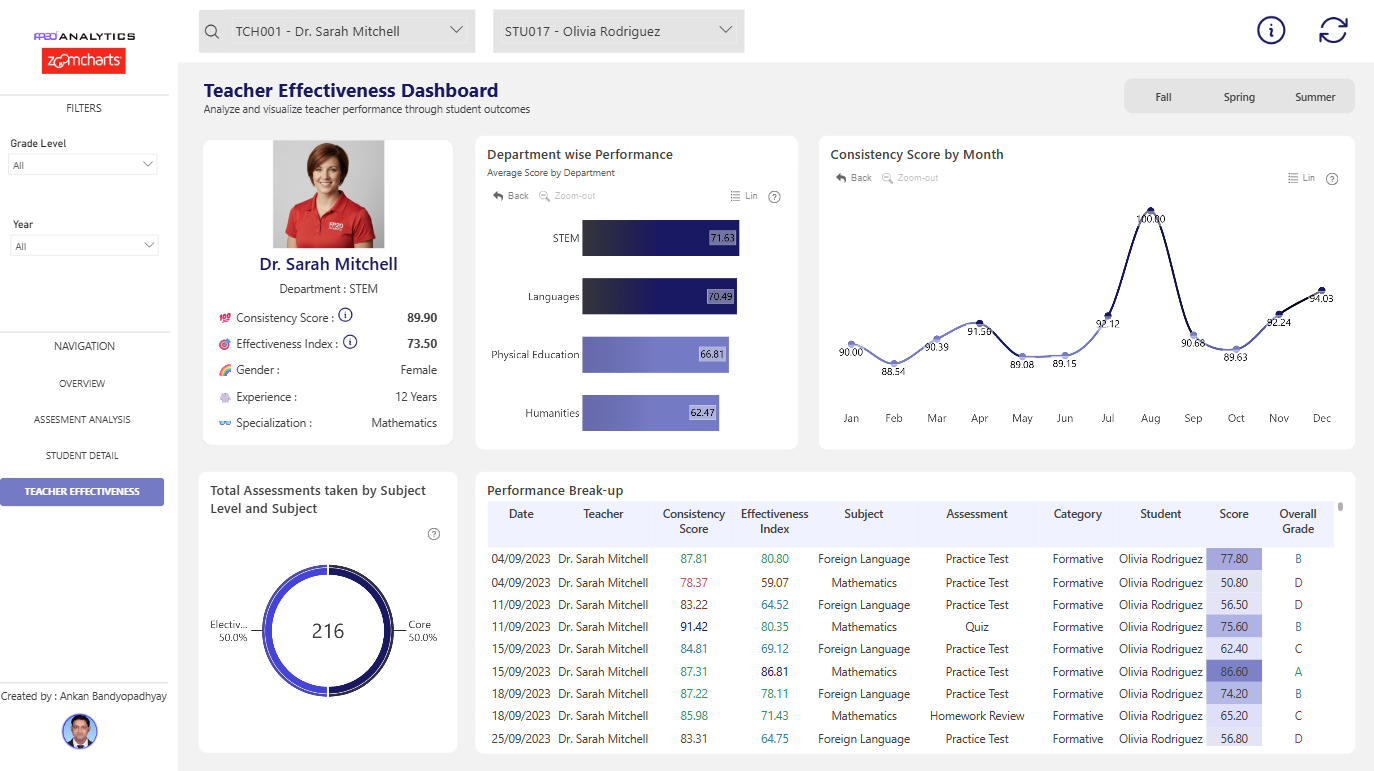Viewport: 1374px width, 771px height.
Task: Click the 25/09/2023 date cell
Action: (520, 739)
